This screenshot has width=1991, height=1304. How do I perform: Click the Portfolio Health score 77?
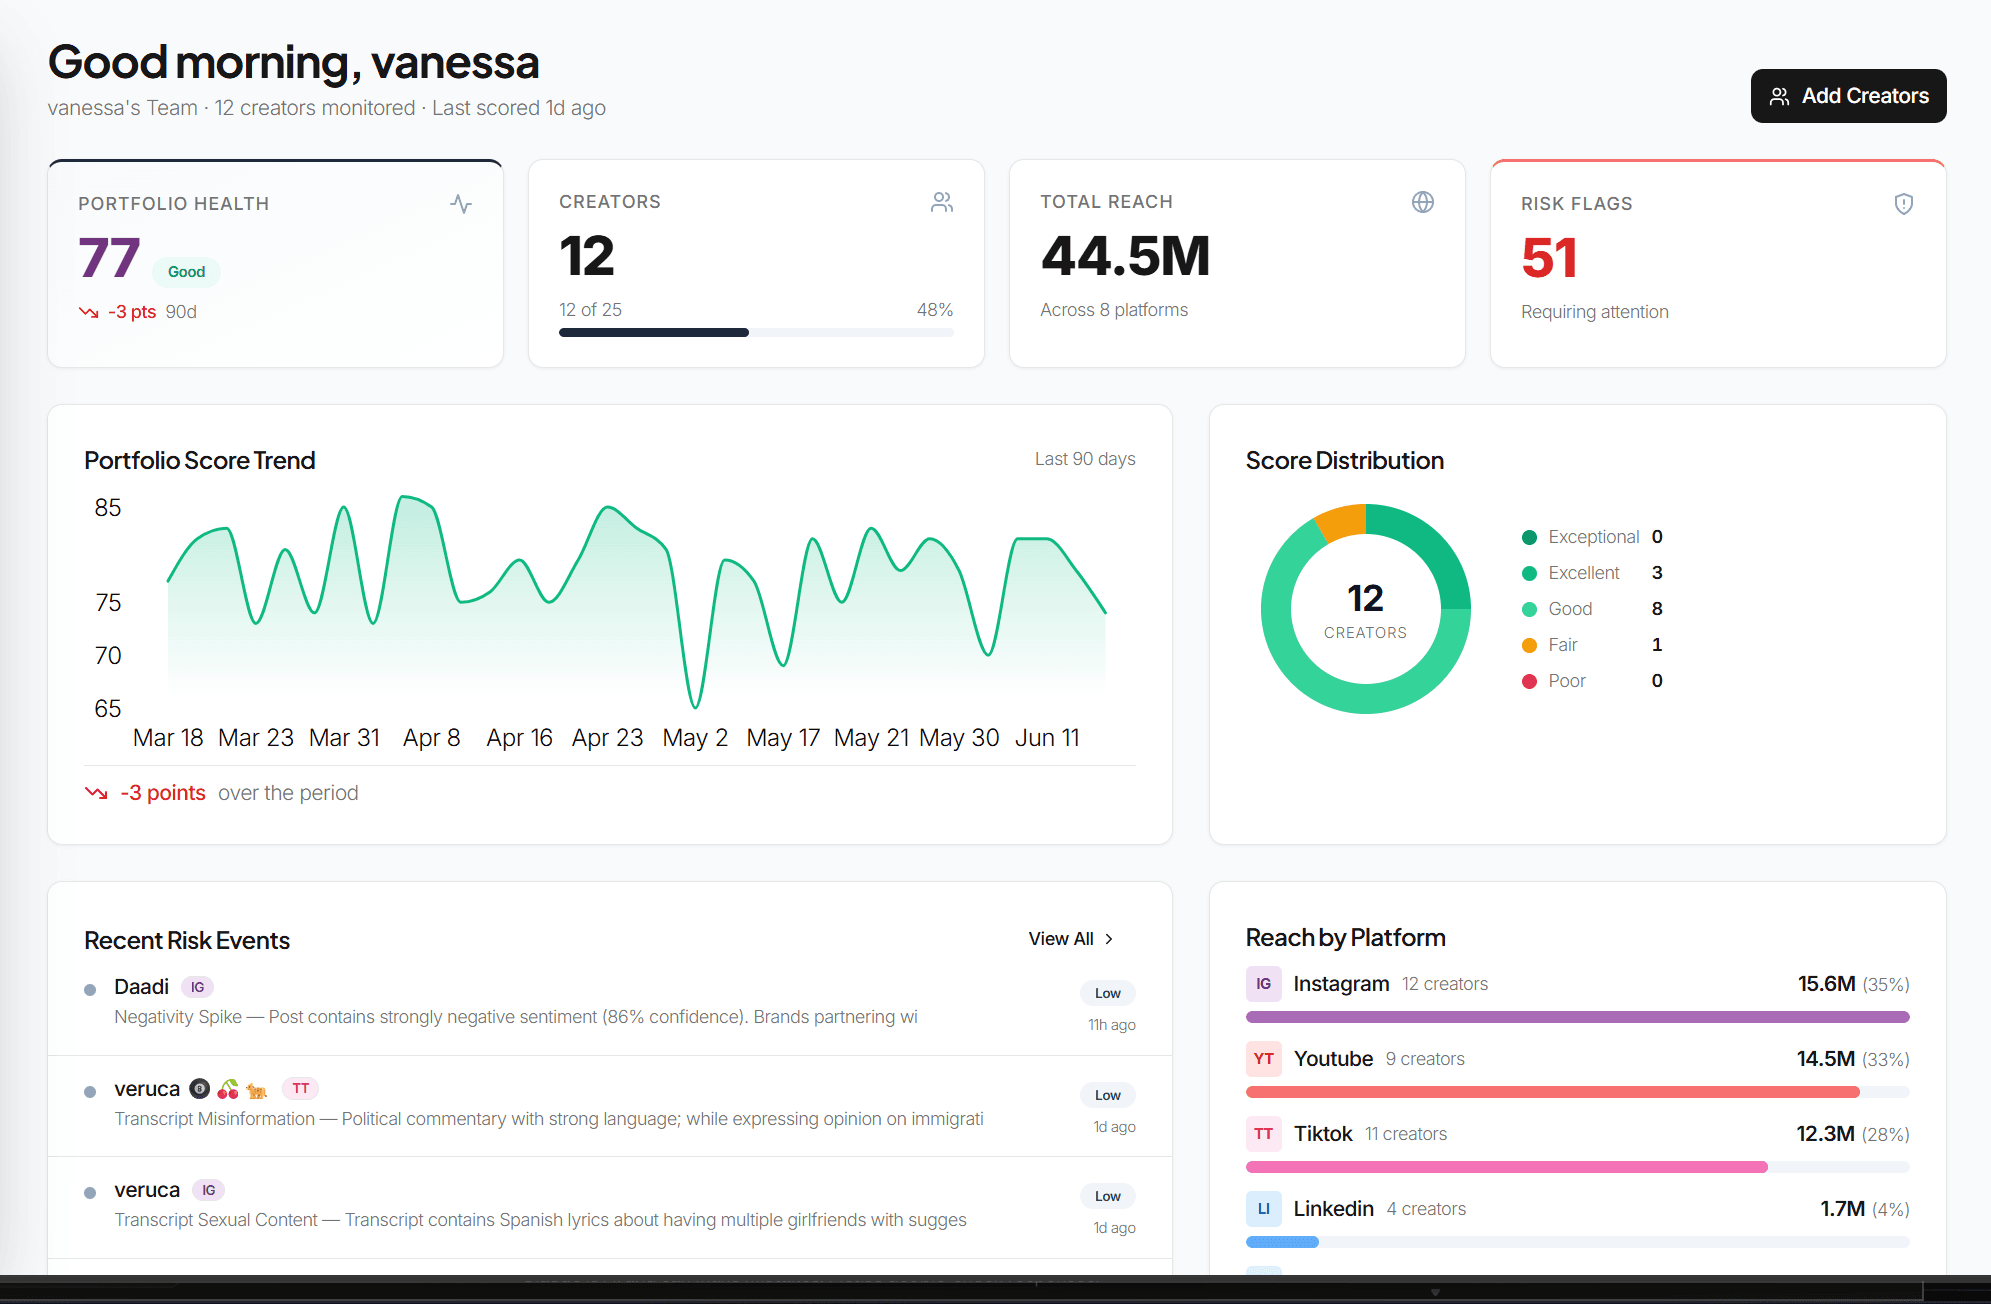(109, 258)
